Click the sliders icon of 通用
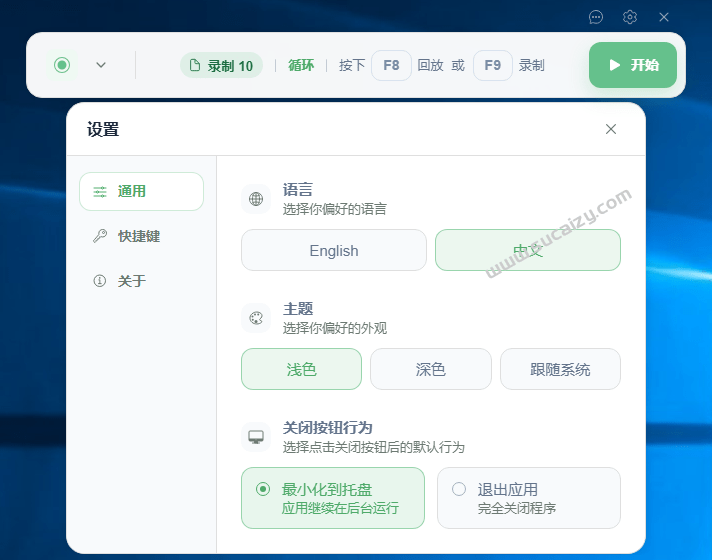712x560 pixels. pyautogui.click(x=100, y=192)
